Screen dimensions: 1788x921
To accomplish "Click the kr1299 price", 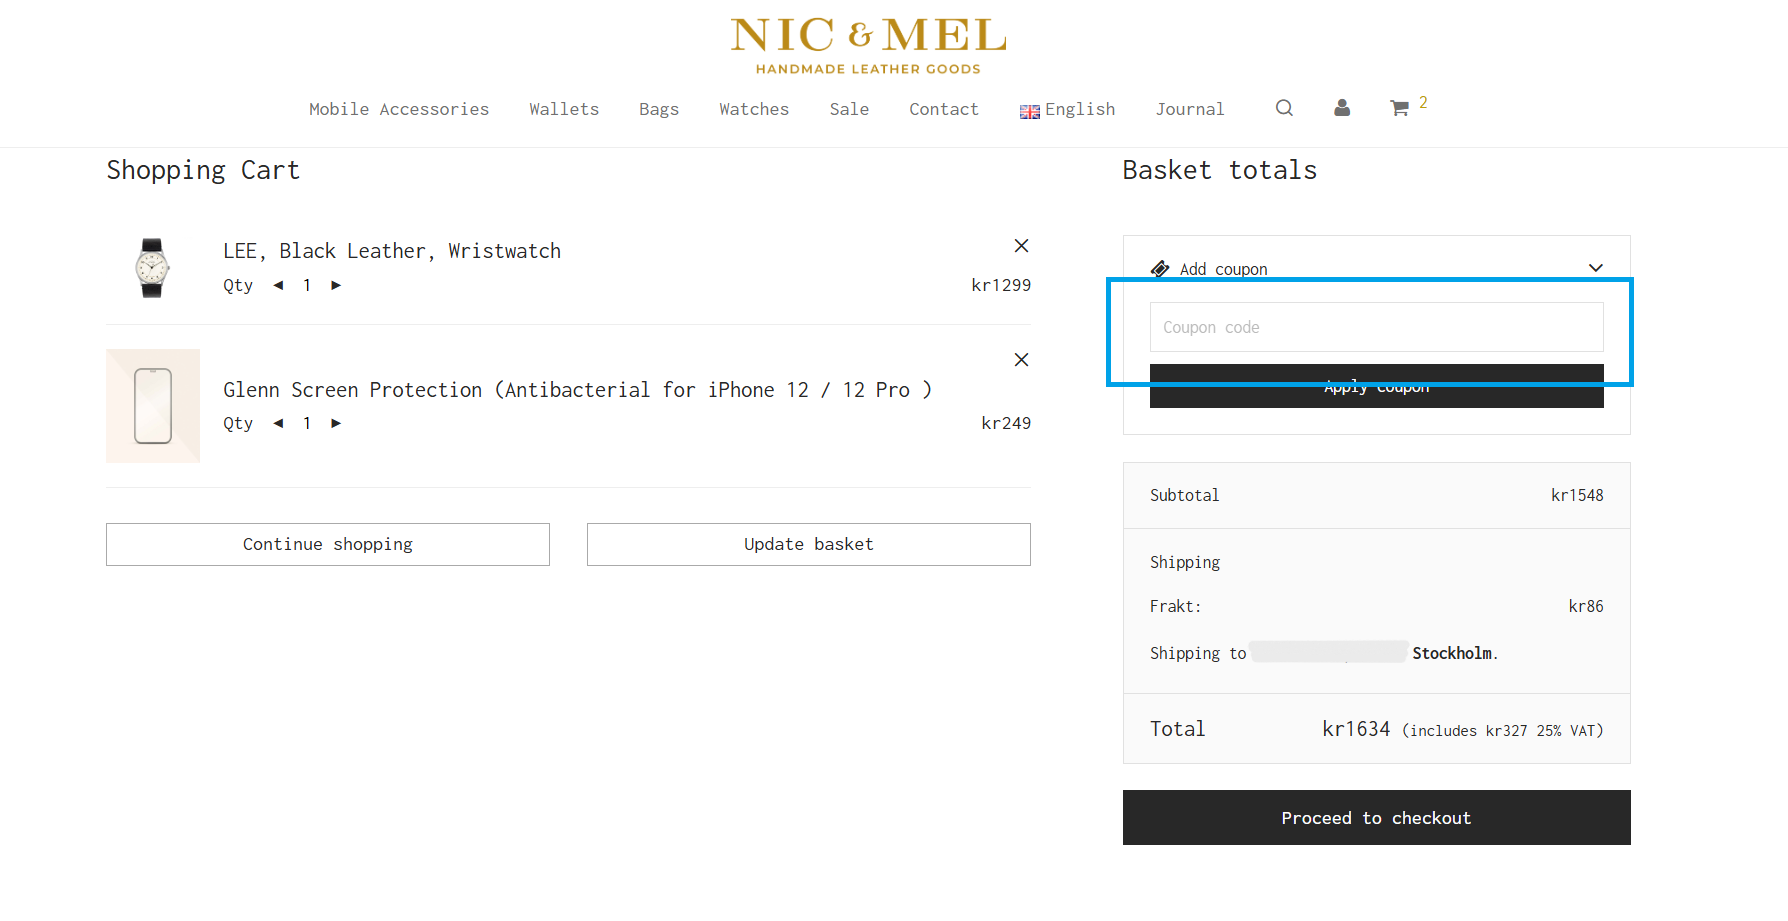I will (x=1001, y=285).
